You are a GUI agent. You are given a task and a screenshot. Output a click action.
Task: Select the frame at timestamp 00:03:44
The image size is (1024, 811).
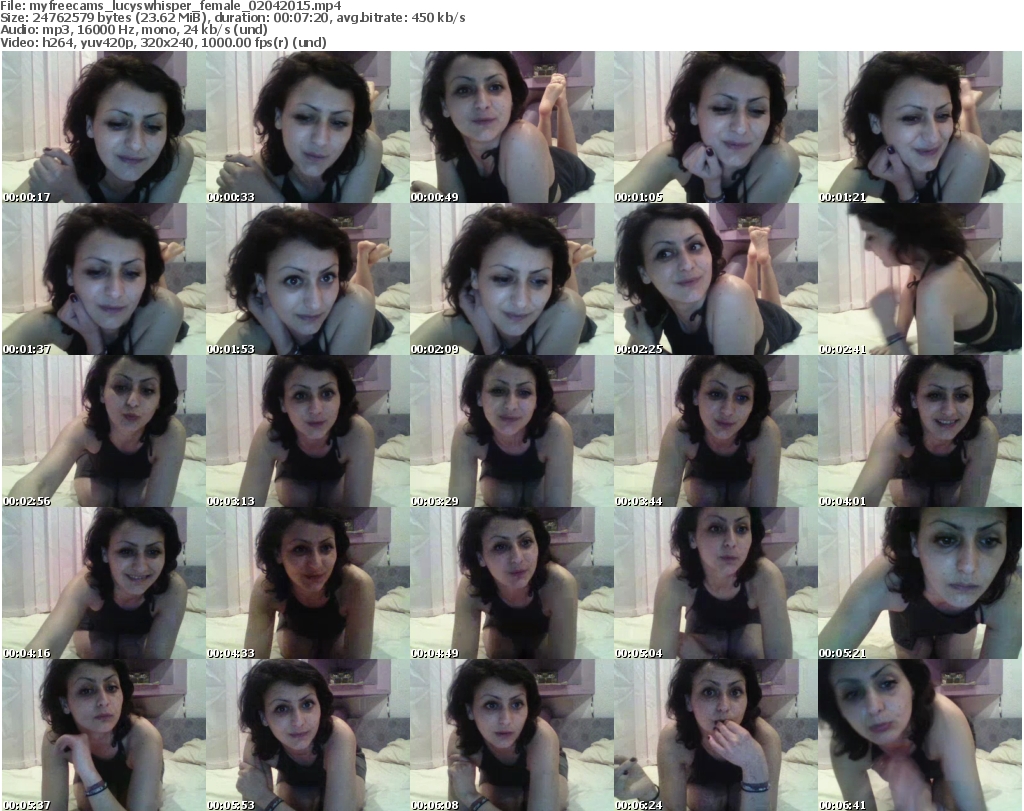pos(716,432)
